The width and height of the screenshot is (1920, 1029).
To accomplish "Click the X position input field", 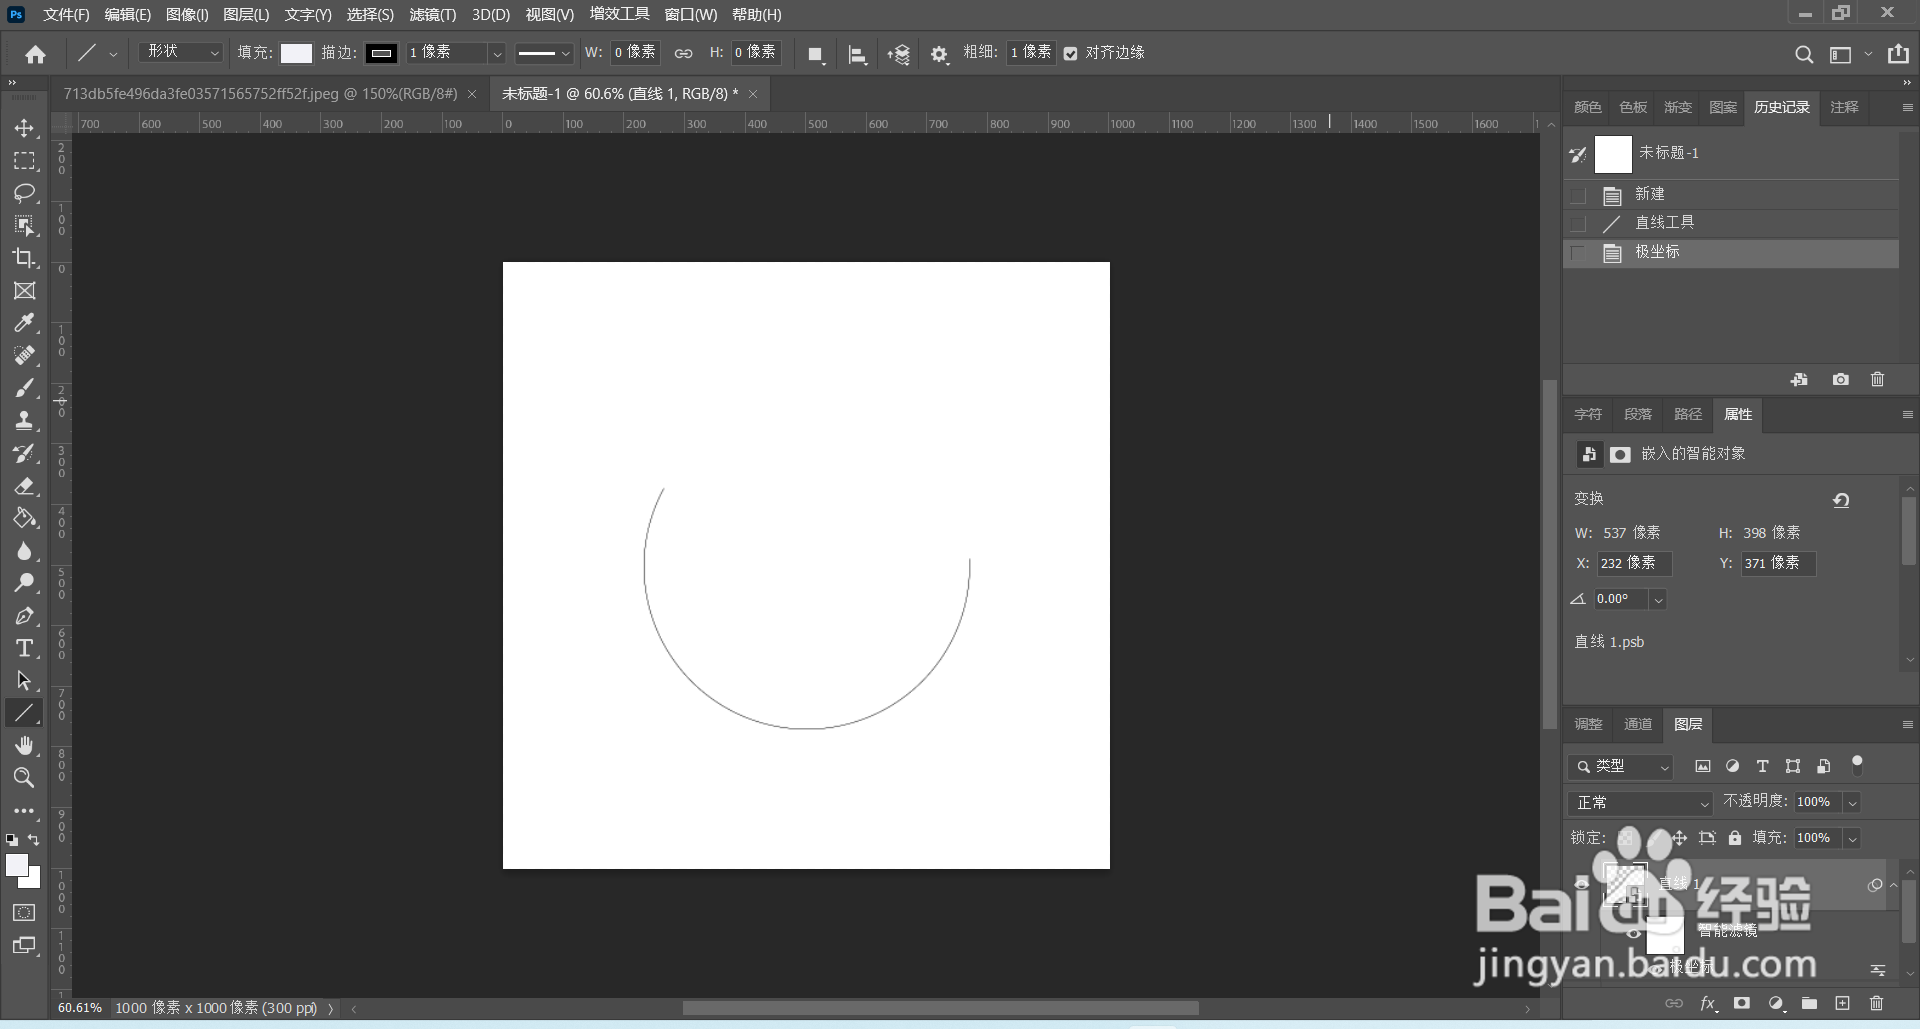I will pos(1634,564).
